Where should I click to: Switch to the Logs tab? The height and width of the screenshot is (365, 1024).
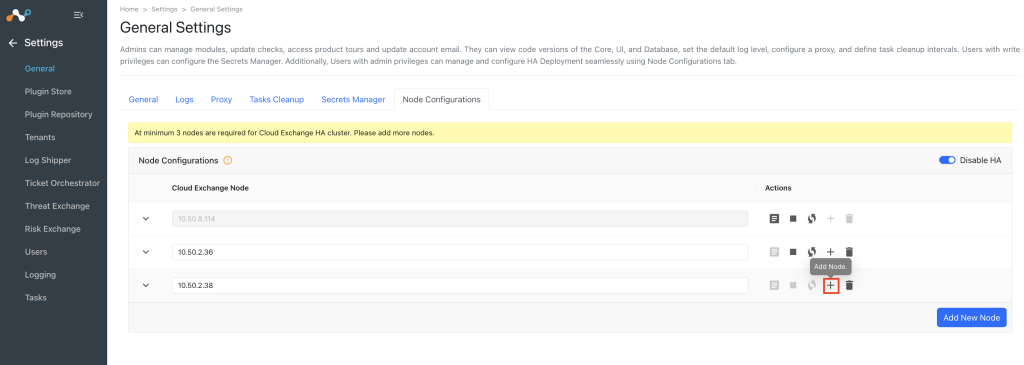[184, 99]
